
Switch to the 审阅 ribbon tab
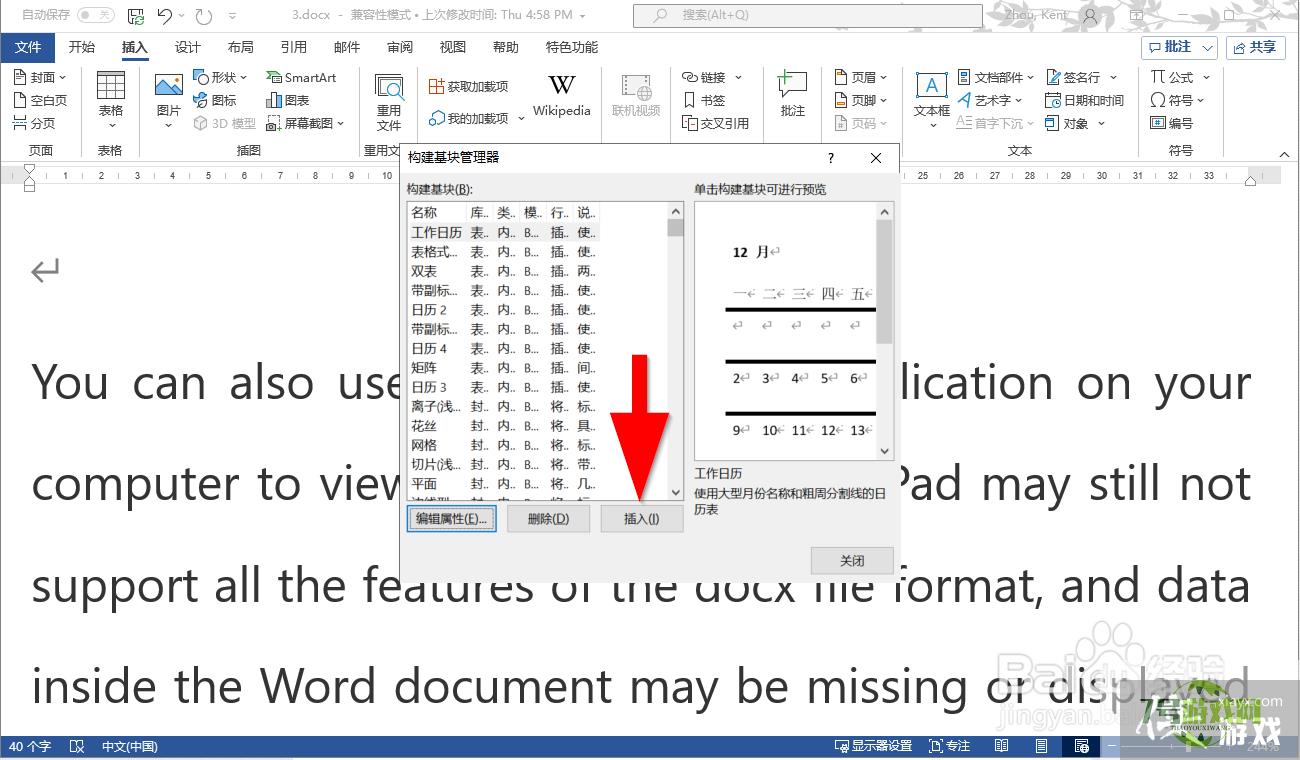point(400,47)
